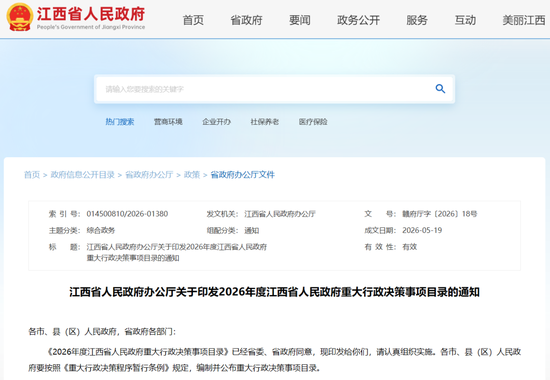Click the 营商环境 hot search link

pyautogui.click(x=168, y=122)
